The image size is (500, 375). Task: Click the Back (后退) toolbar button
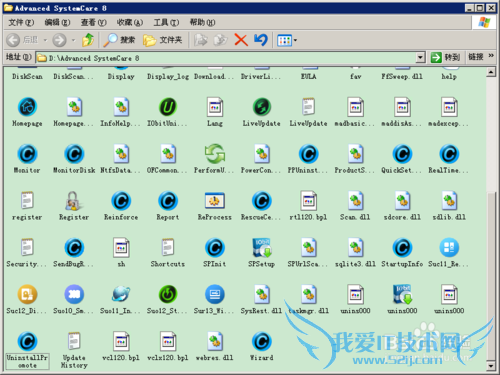(22, 40)
